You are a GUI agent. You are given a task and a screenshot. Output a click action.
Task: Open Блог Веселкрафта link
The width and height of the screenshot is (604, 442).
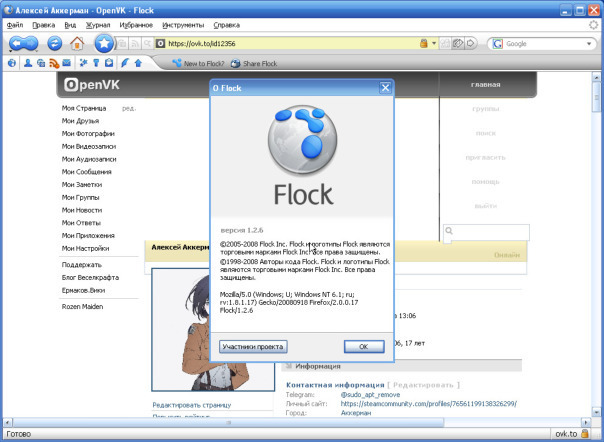coord(90,277)
